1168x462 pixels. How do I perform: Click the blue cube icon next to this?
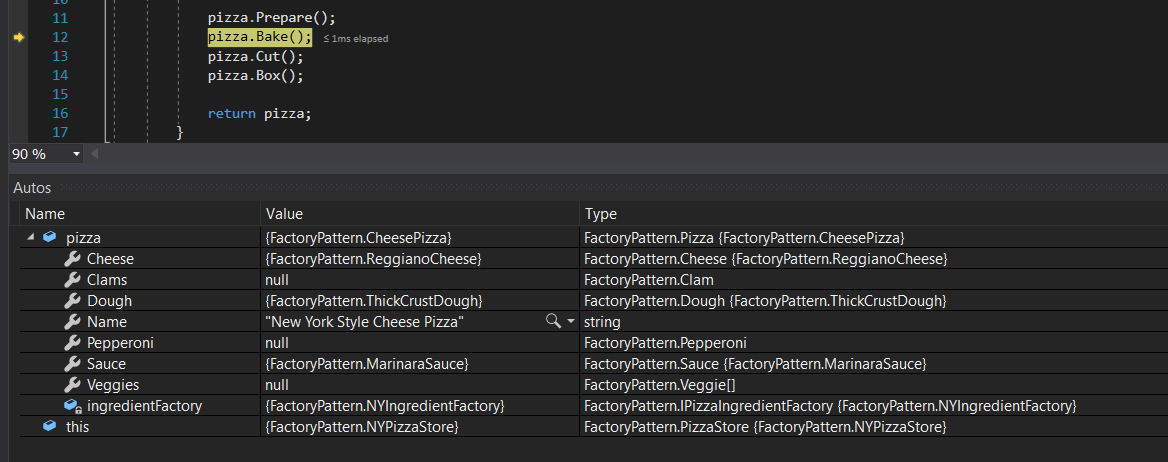[x=49, y=427]
